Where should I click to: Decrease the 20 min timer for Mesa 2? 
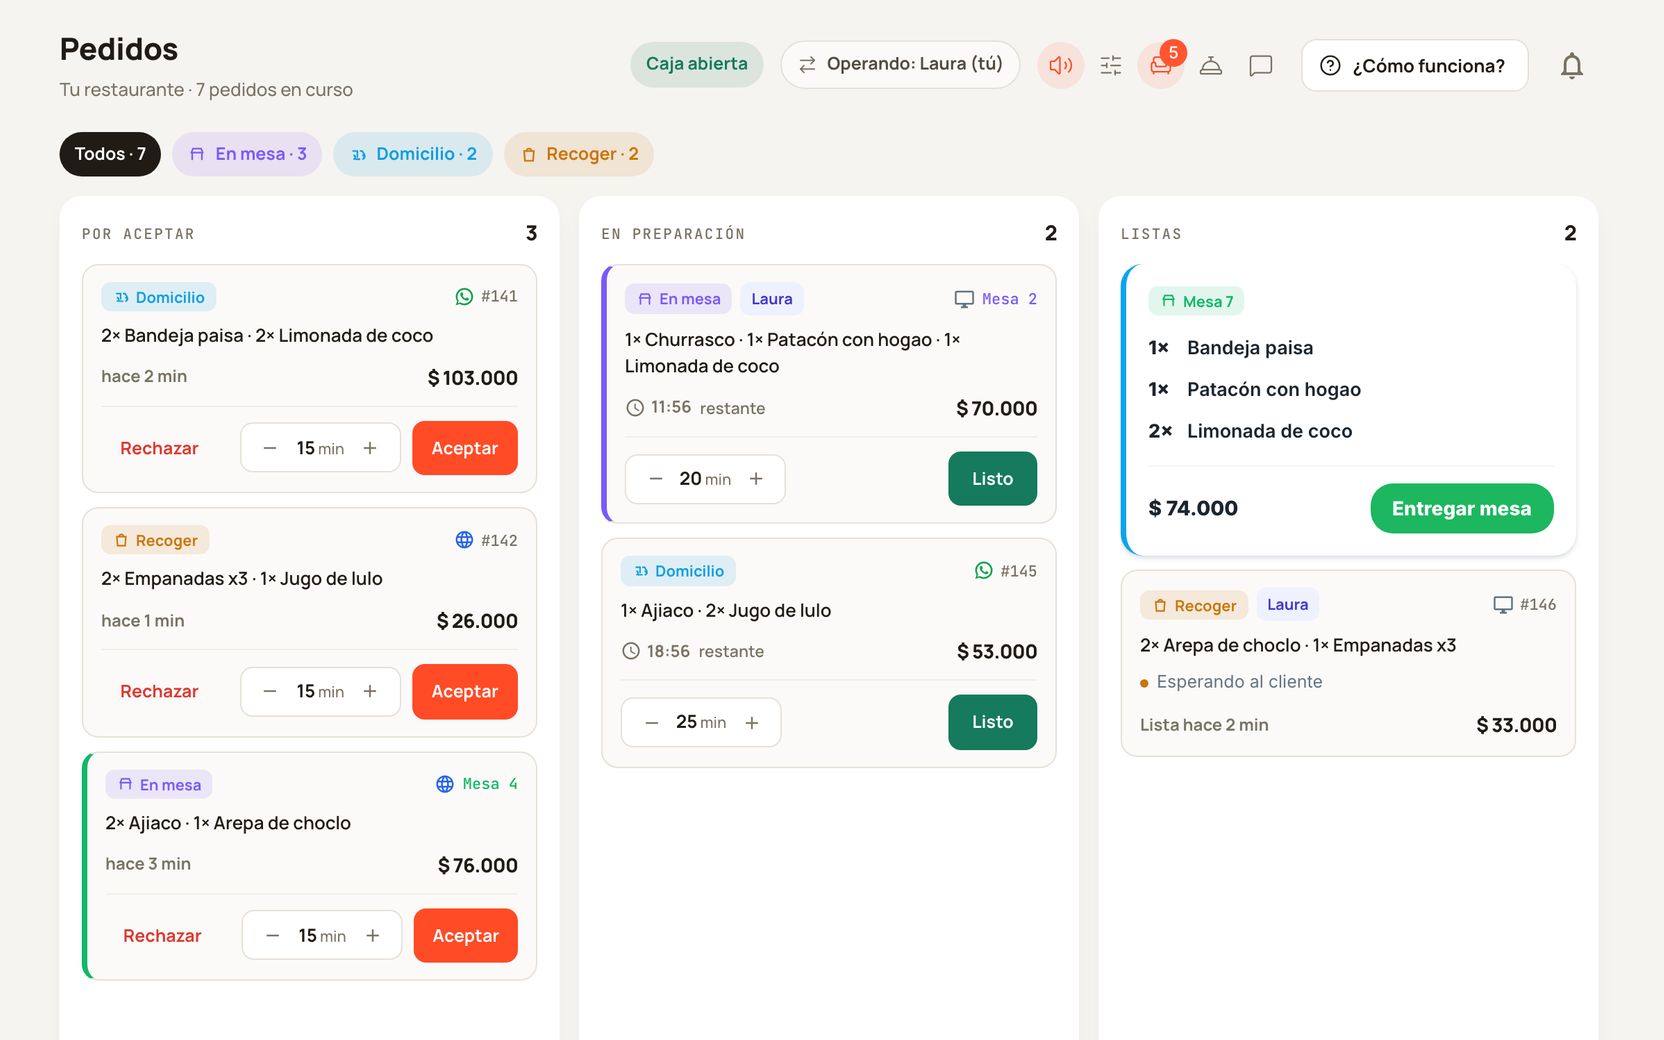click(656, 479)
